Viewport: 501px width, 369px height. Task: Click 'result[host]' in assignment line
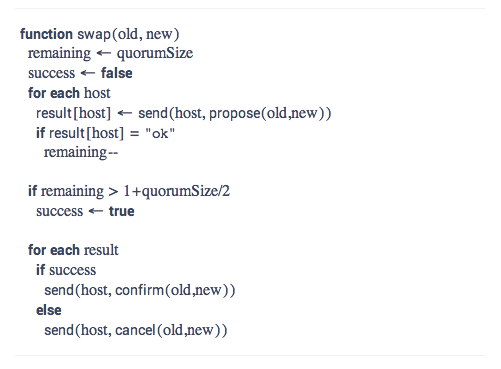(73, 113)
